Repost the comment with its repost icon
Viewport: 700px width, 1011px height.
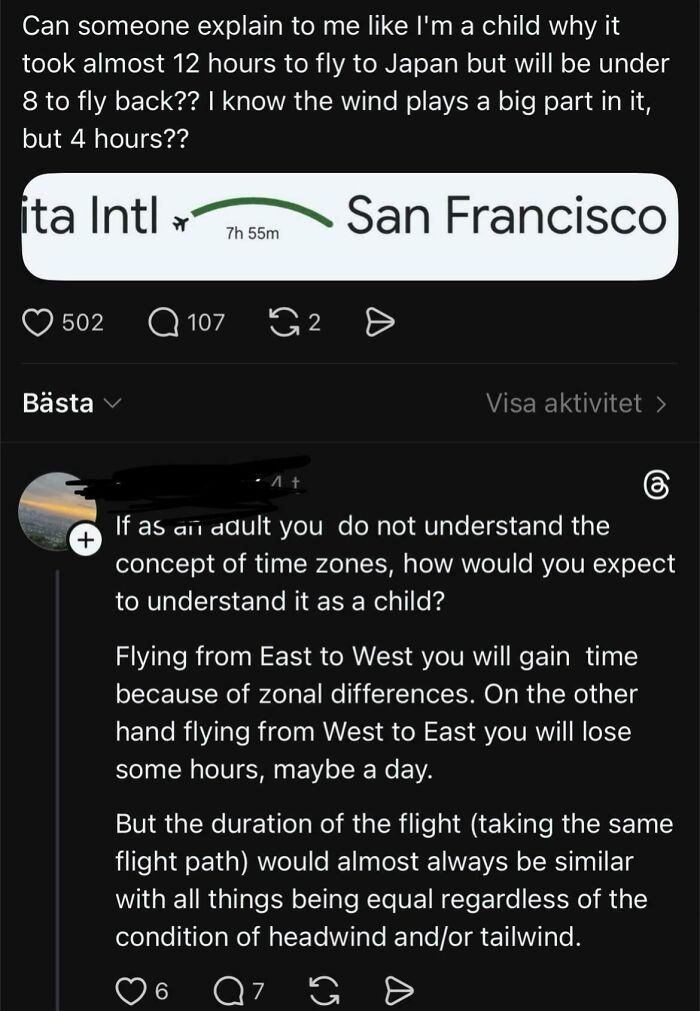pos(324,989)
